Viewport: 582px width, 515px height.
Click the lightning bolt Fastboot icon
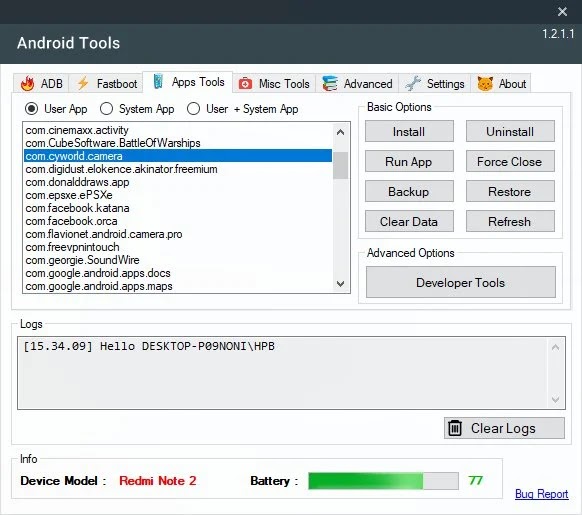coord(83,84)
